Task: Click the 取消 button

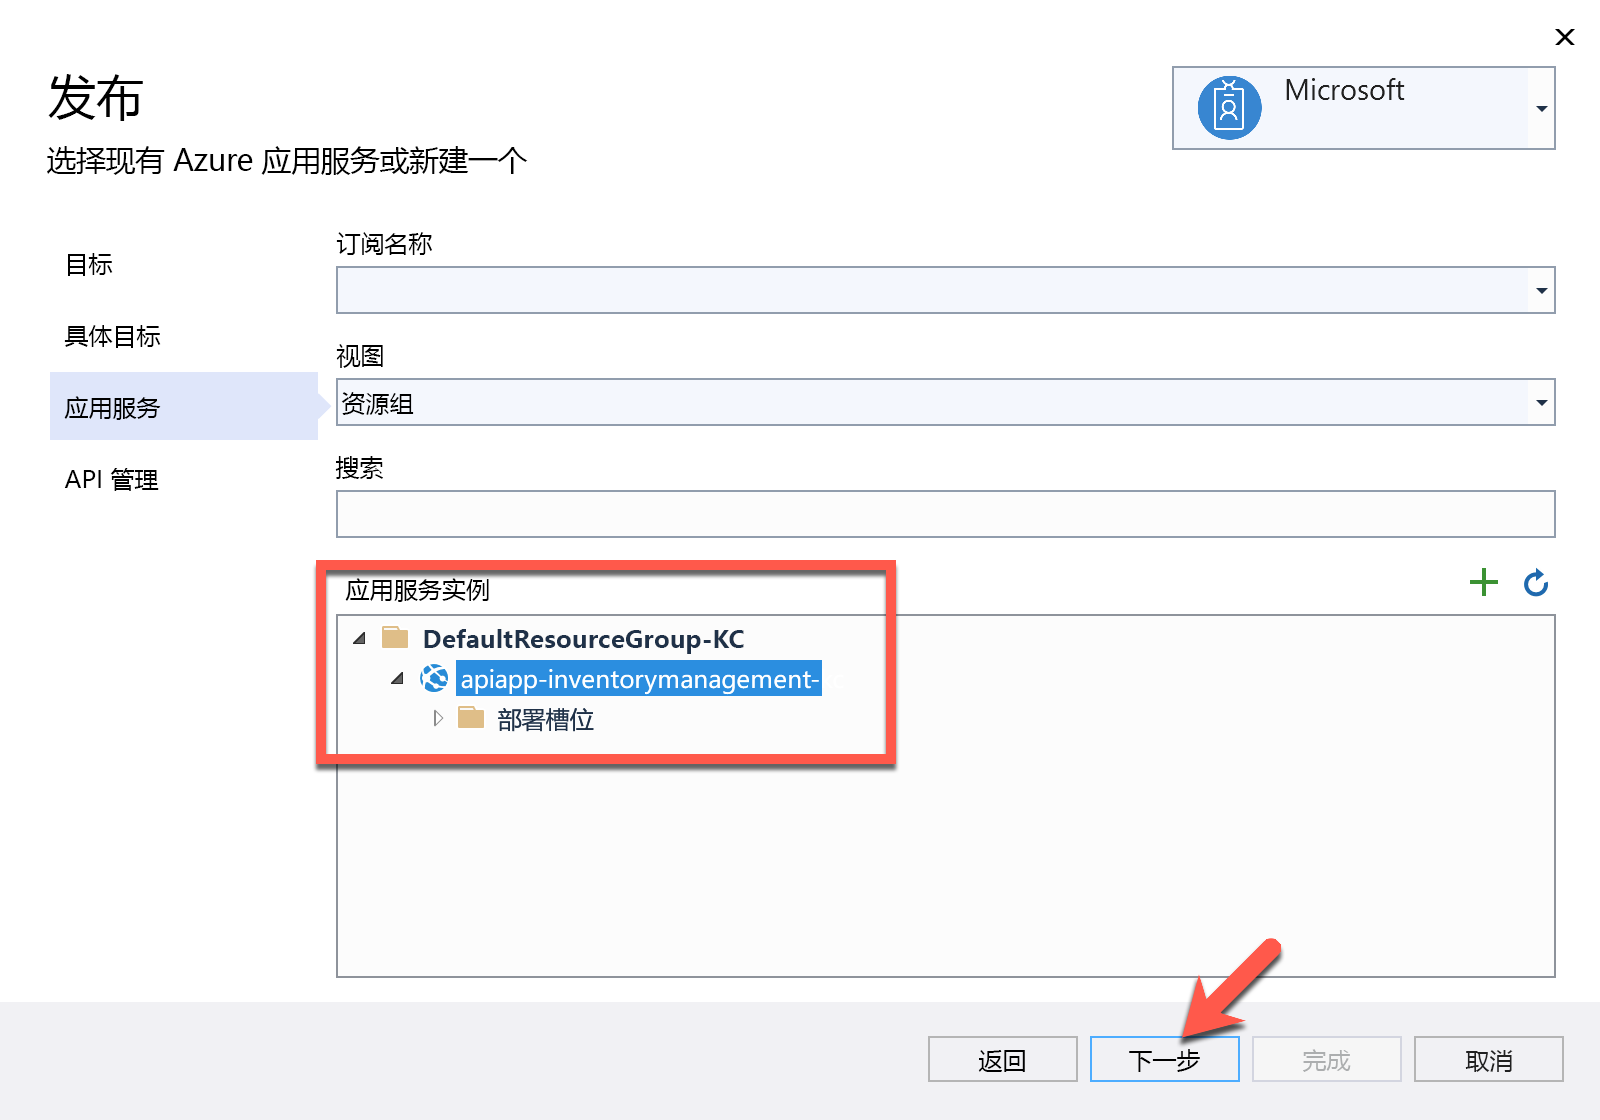Action: (1488, 1059)
